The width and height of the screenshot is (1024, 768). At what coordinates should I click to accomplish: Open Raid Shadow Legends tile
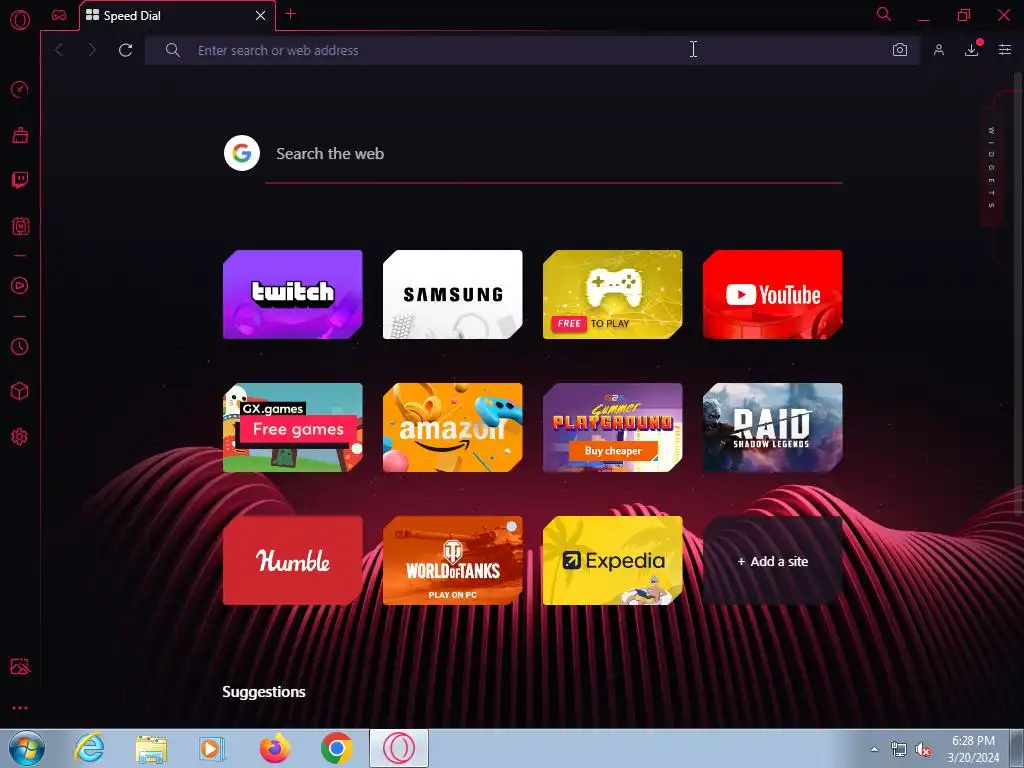(x=773, y=428)
